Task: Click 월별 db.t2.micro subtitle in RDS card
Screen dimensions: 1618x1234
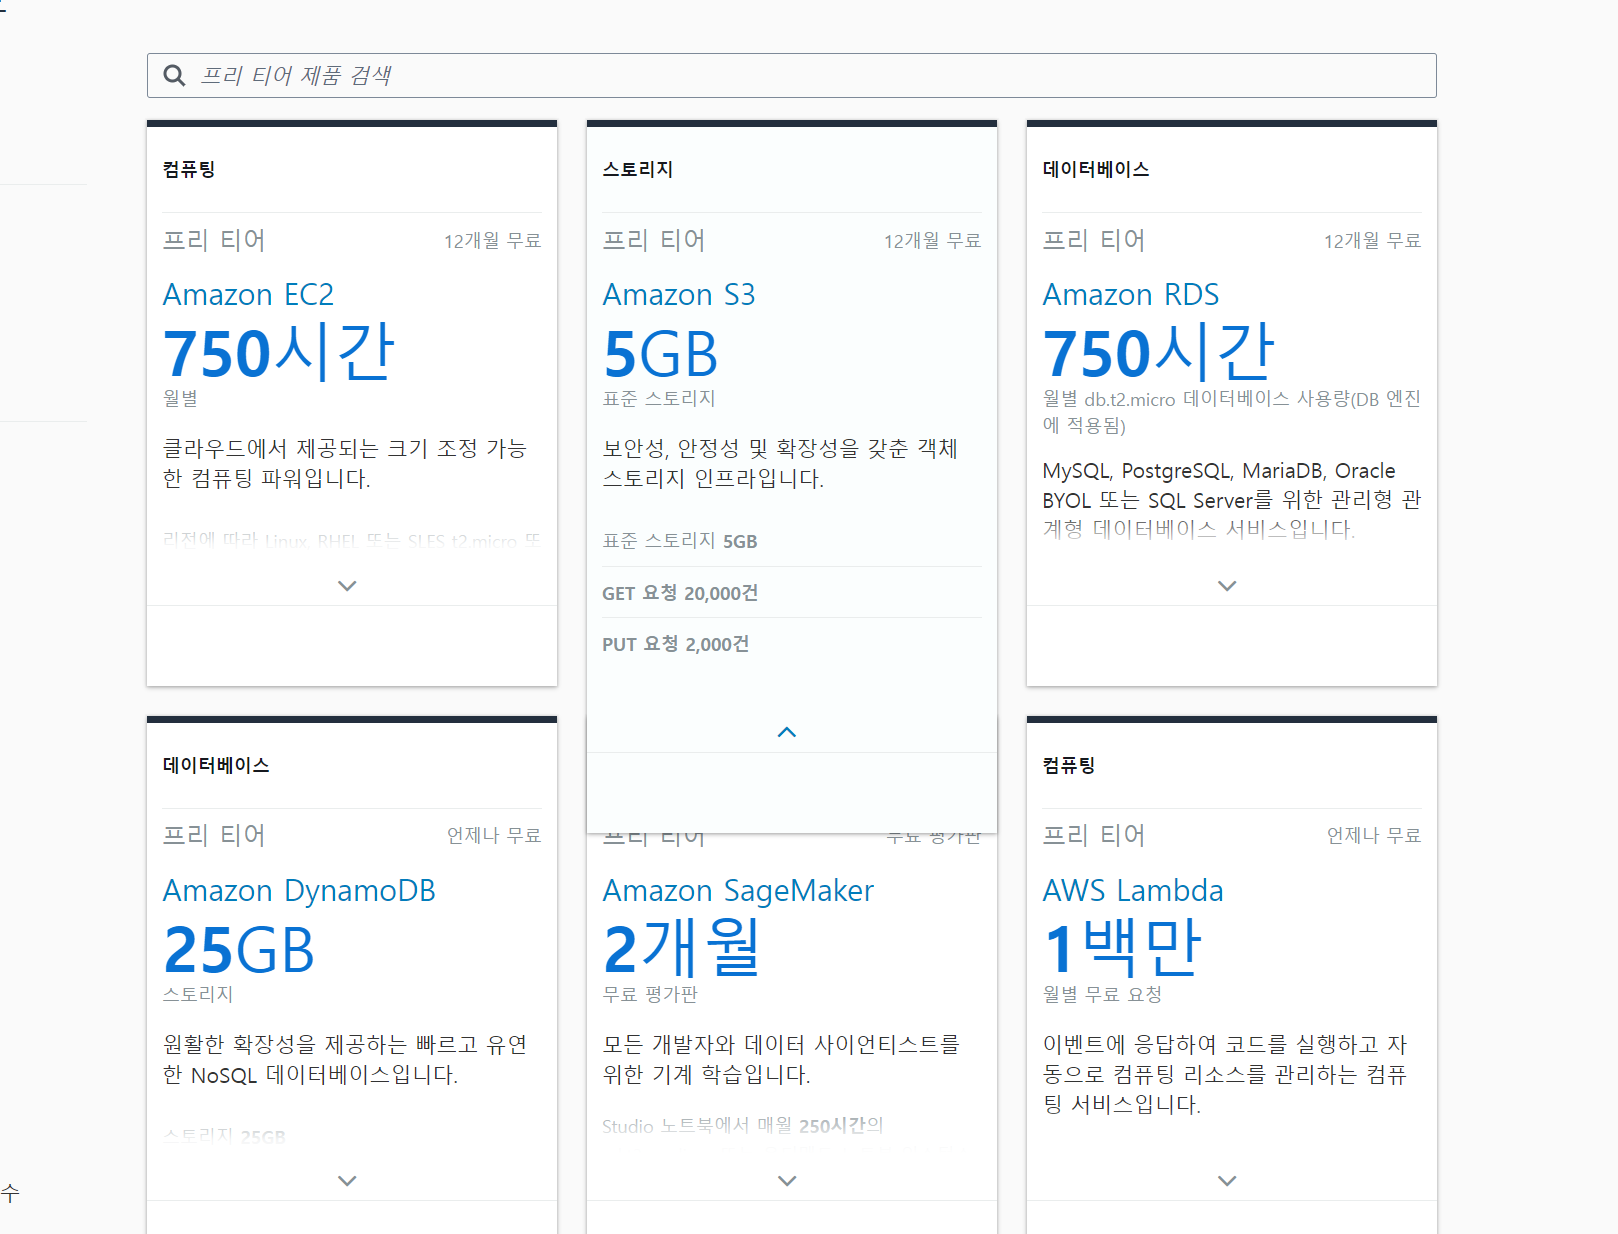Action: 1232,412
